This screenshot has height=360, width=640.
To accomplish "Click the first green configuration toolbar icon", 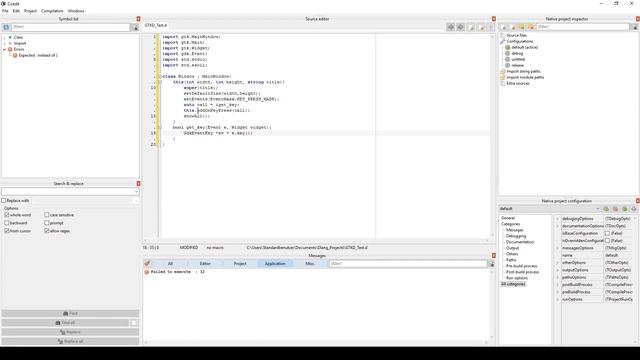I will pyautogui.click(x=606, y=209).
